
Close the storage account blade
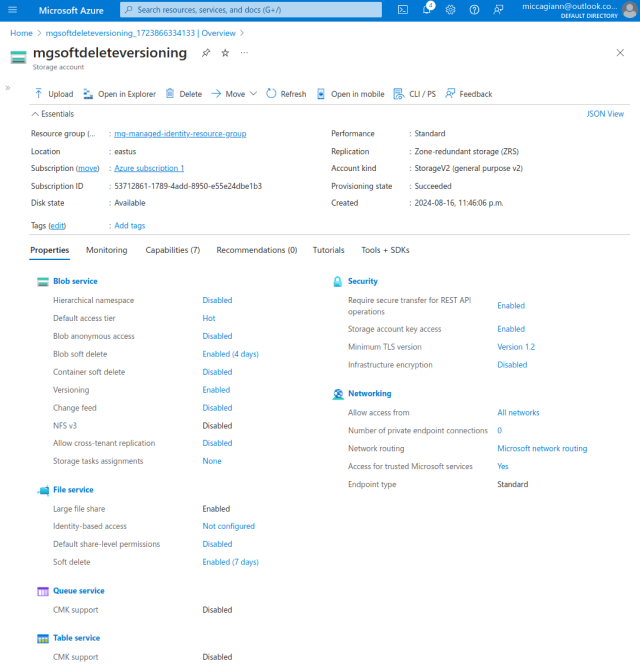point(620,52)
